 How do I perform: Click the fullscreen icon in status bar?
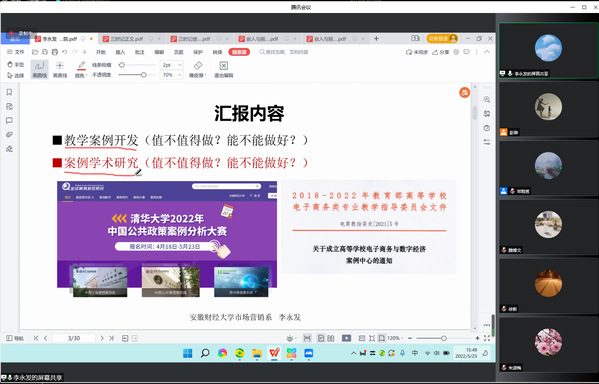pos(487,338)
